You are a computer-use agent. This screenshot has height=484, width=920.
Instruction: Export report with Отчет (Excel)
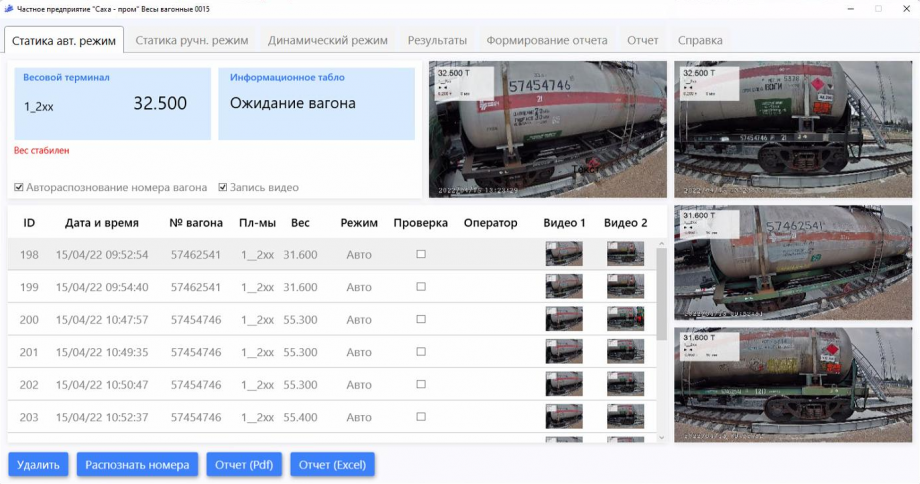(x=332, y=465)
